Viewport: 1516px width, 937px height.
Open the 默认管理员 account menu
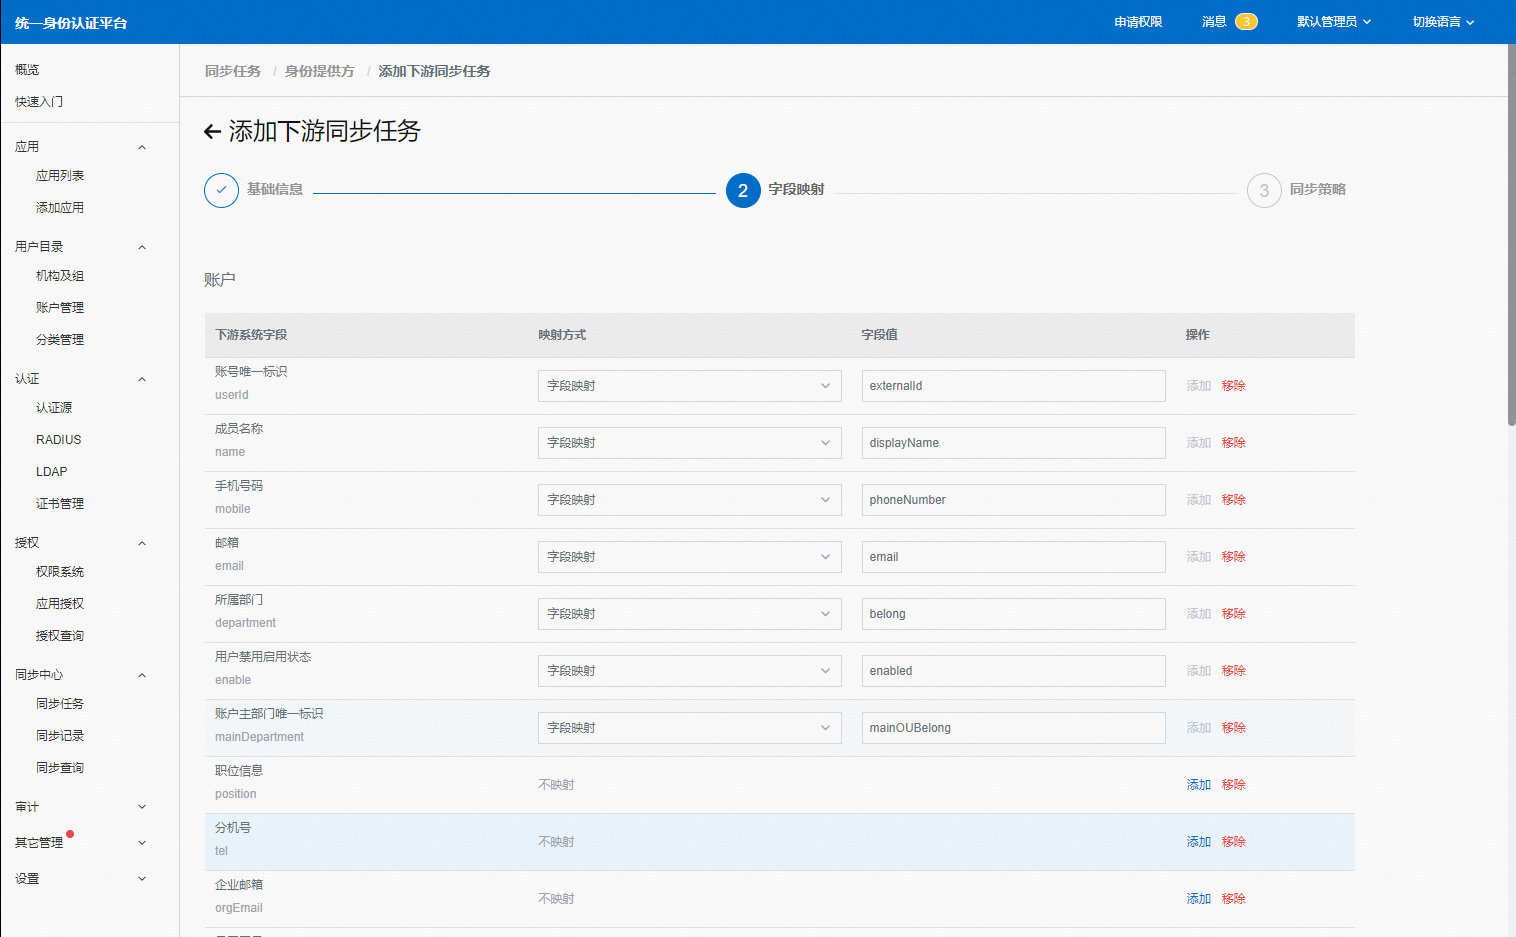[1333, 22]
